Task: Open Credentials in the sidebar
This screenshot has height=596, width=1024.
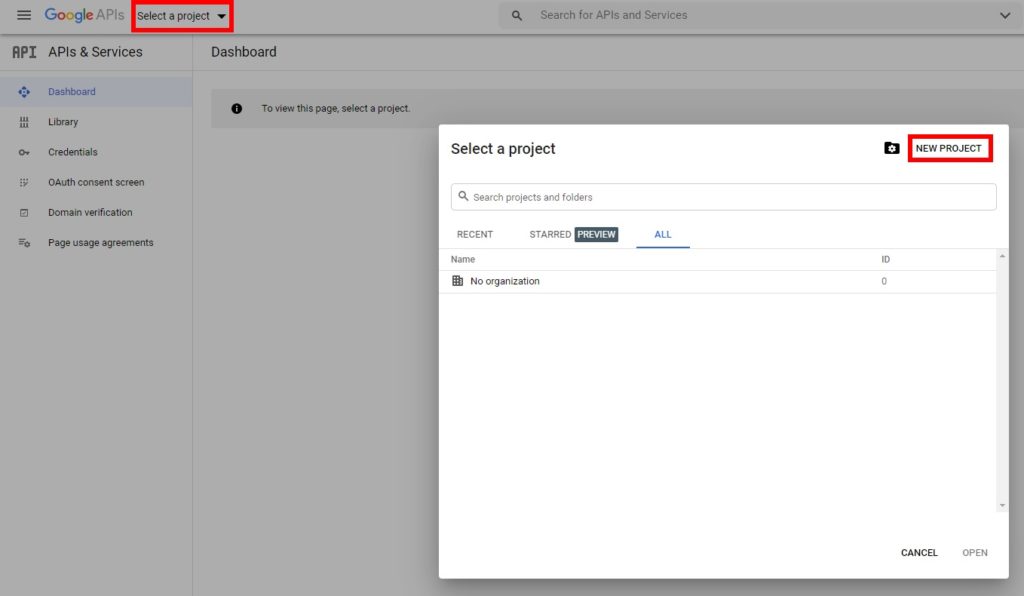Action: pos(96,152)
